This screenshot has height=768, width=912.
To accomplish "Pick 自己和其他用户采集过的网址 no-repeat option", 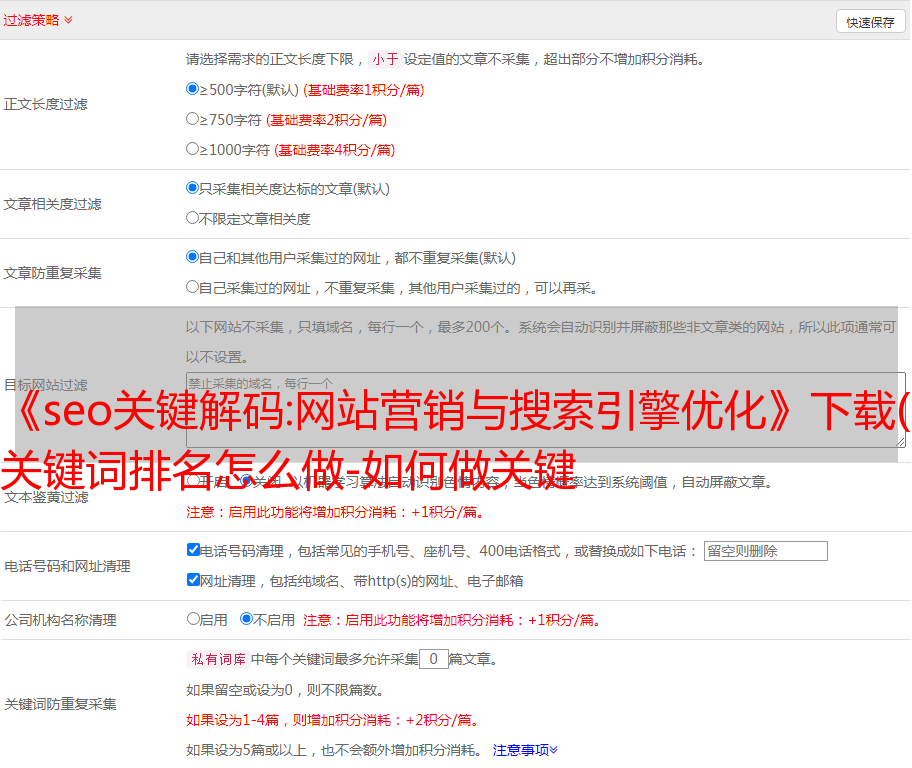I will point(193,257).
